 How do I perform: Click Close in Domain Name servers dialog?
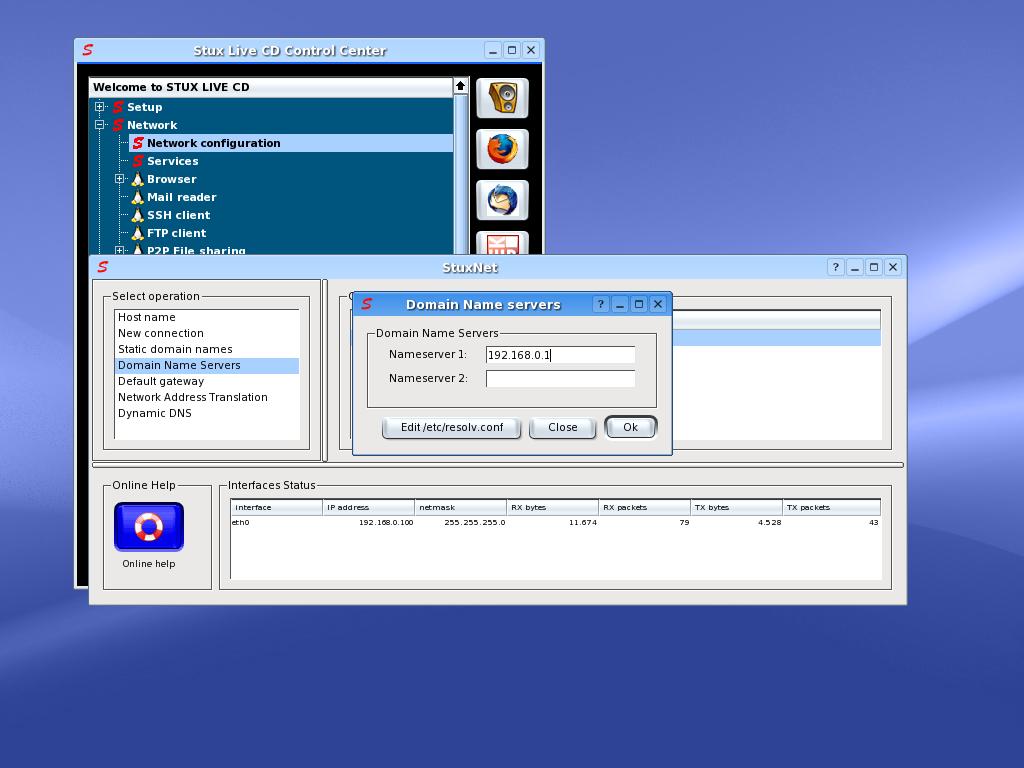pos(562,428)
